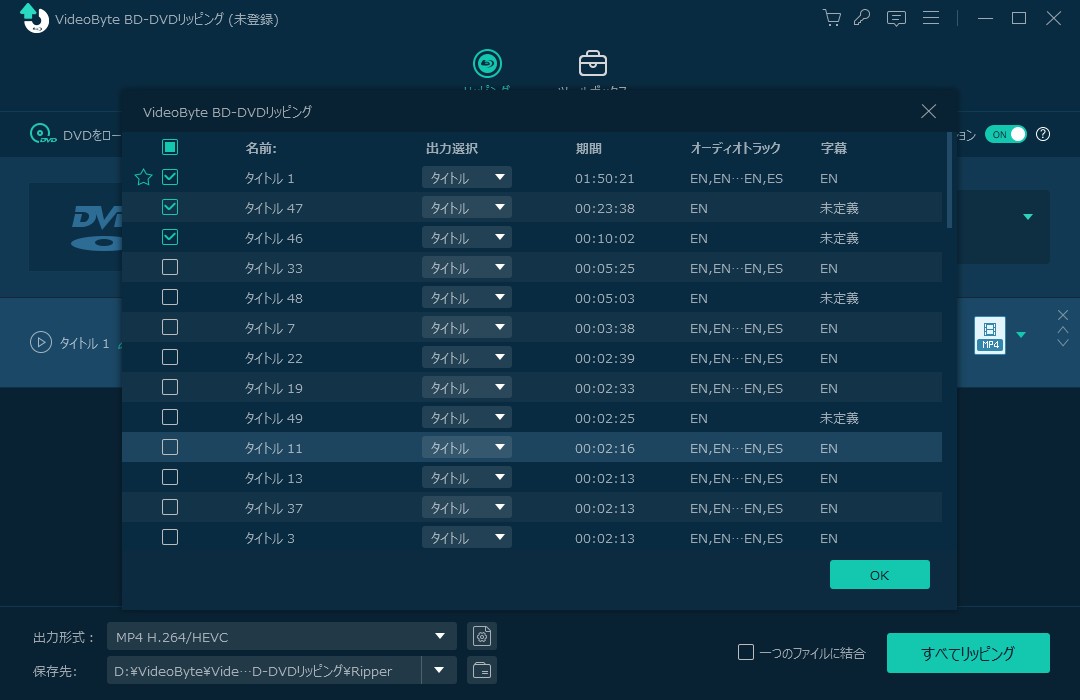Enable merge into one file checkbox
This screenshot has width=1080, height=700.
point(746,652)
